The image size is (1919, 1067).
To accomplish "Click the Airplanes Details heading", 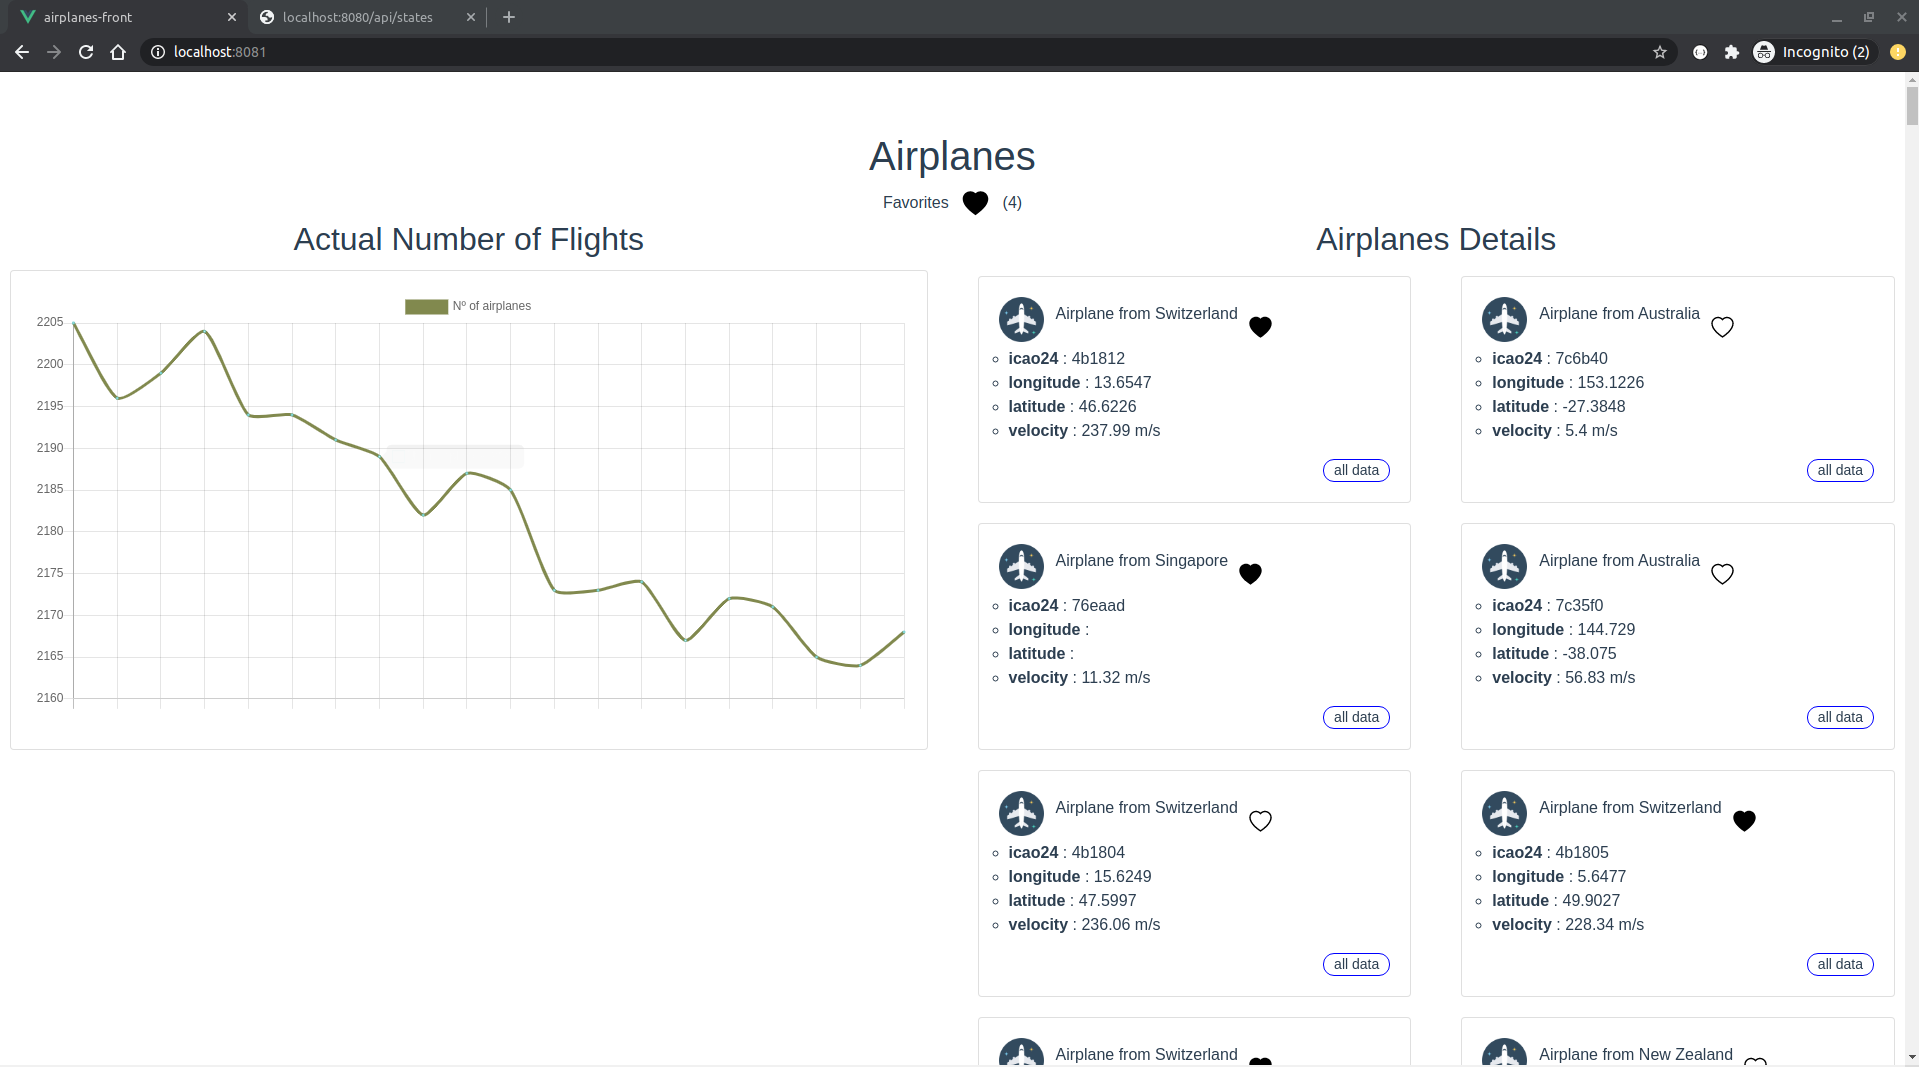I will 1436,240.
